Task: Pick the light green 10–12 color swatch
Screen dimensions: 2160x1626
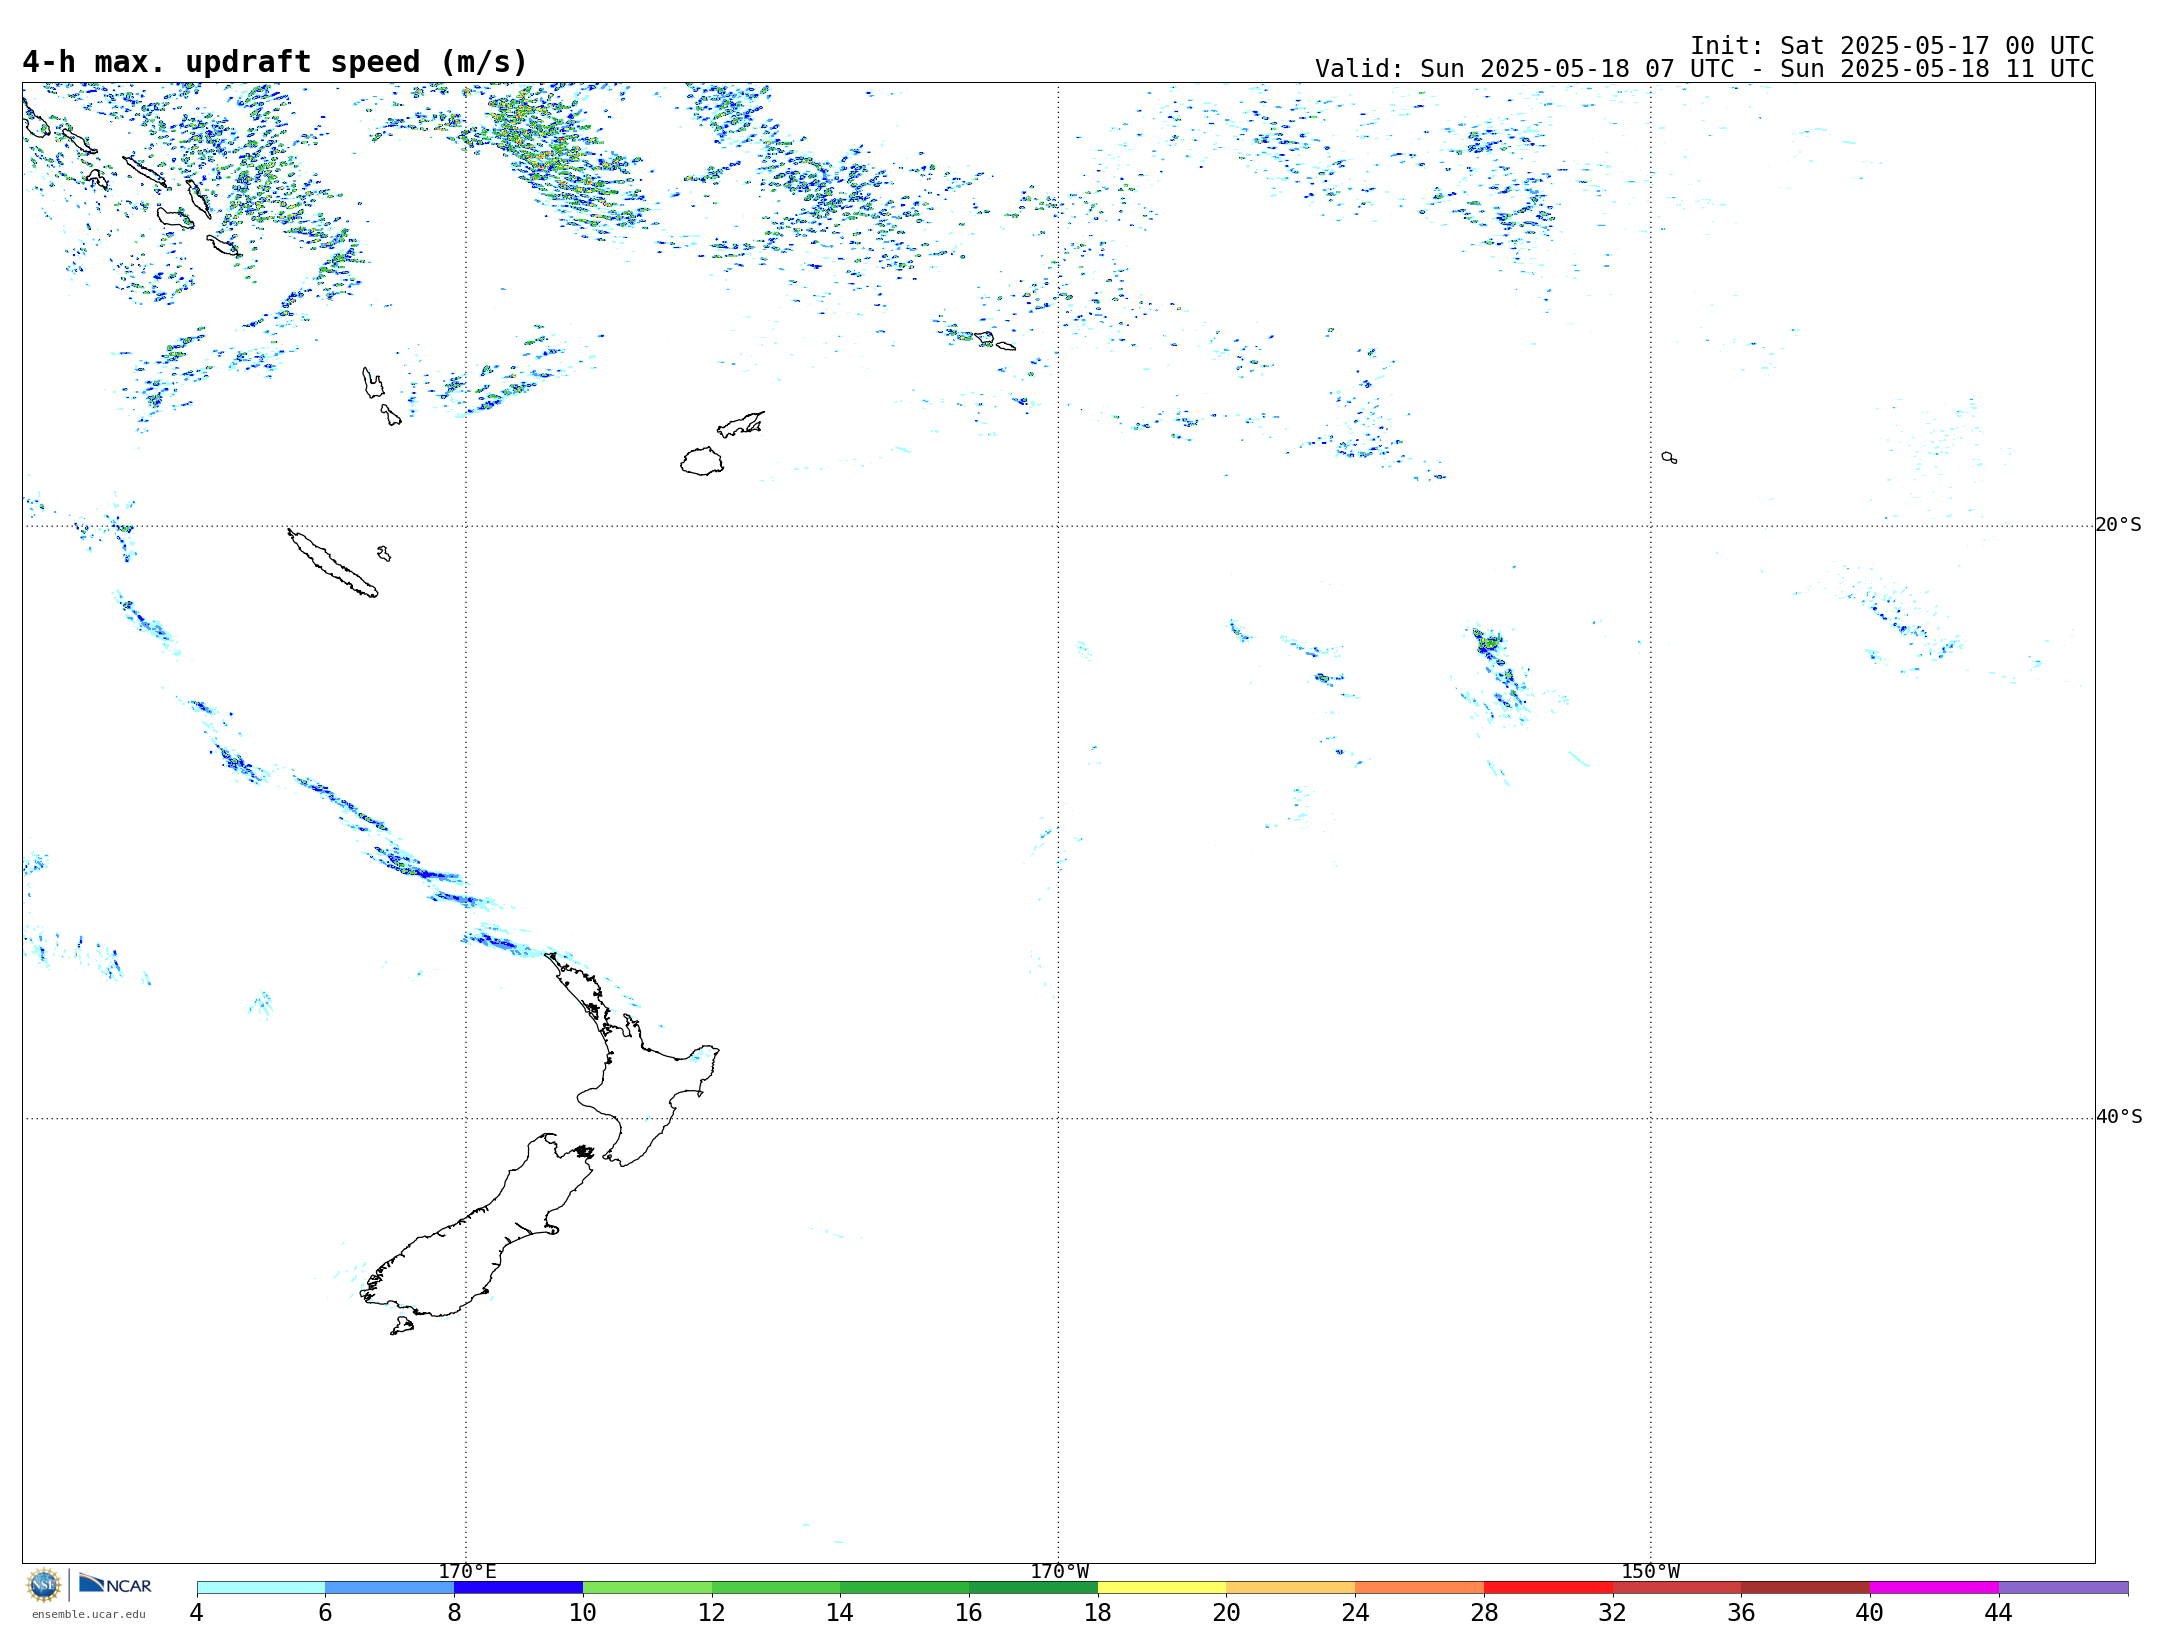Action: click(x=647, y=1588)
